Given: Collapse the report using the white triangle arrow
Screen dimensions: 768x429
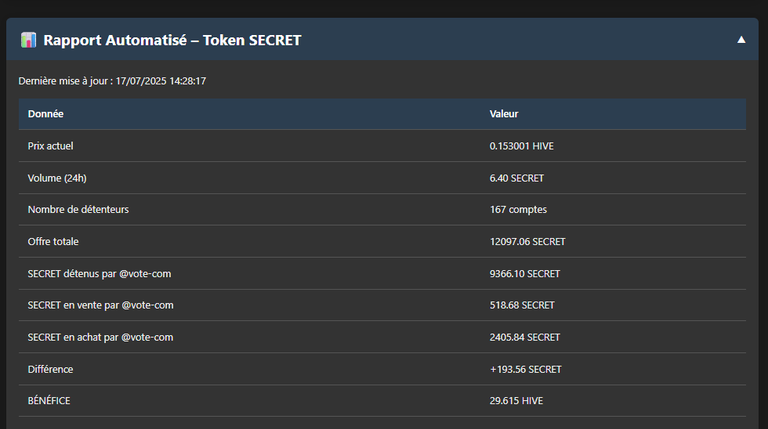Looking at the screenshot, I should (741, 40).
